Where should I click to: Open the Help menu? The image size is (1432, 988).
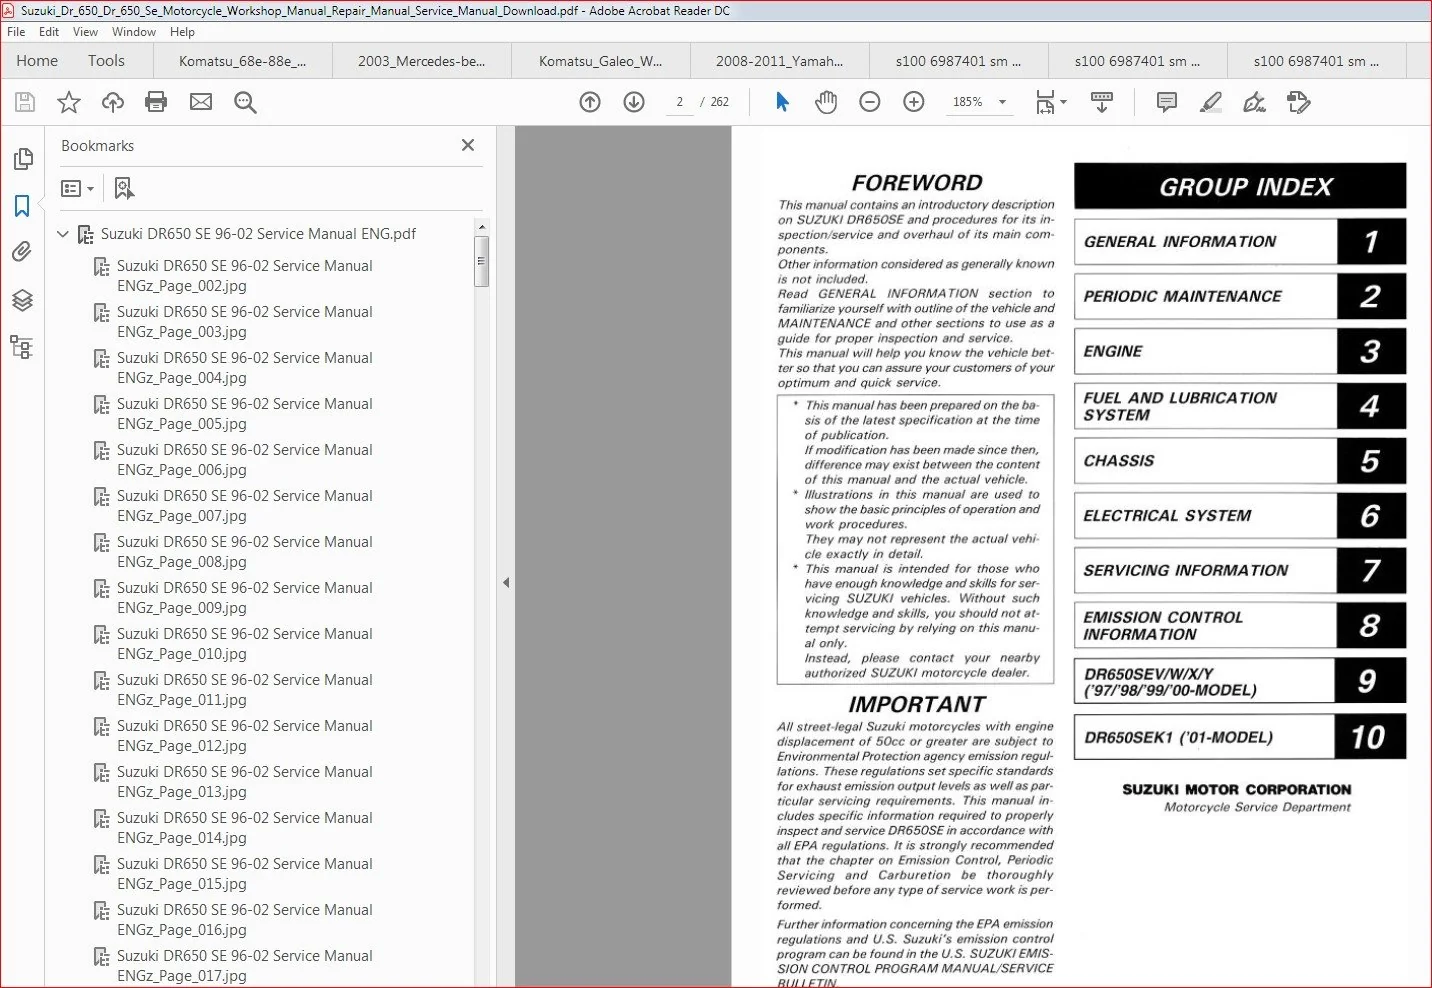[183, 32]
